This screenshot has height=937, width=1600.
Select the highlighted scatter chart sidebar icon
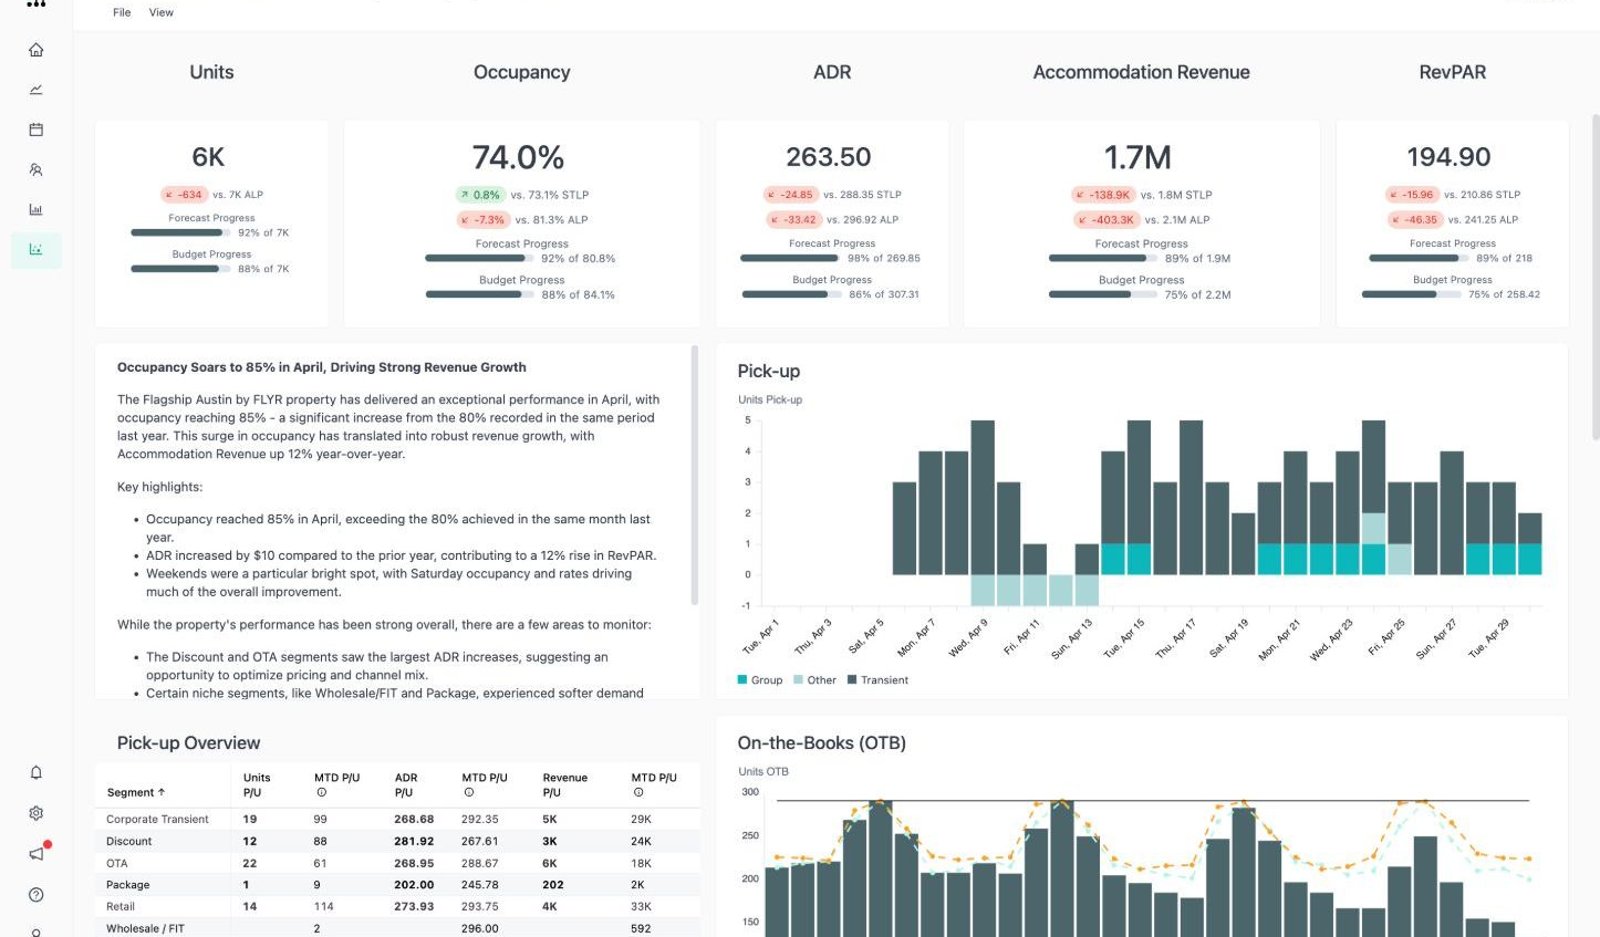36,250
